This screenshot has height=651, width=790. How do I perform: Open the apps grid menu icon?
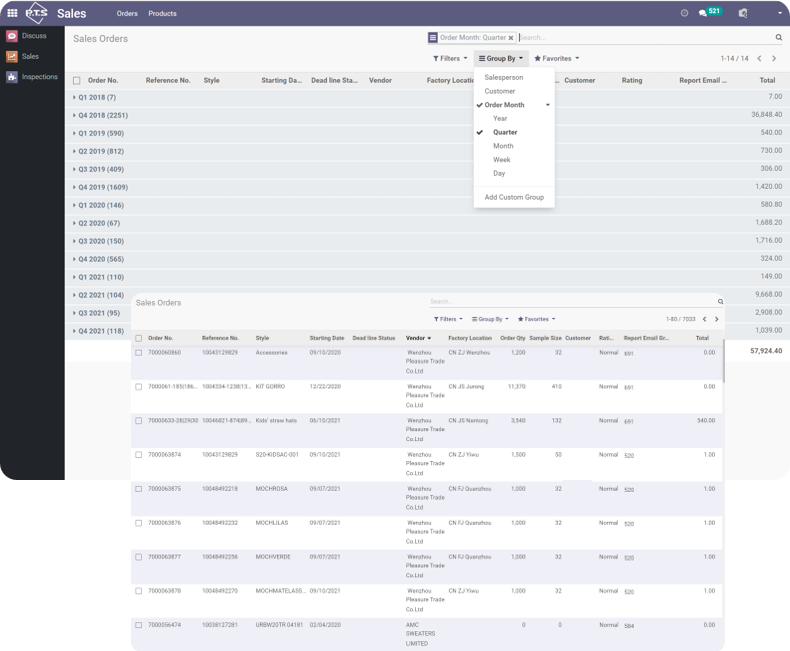12,13
